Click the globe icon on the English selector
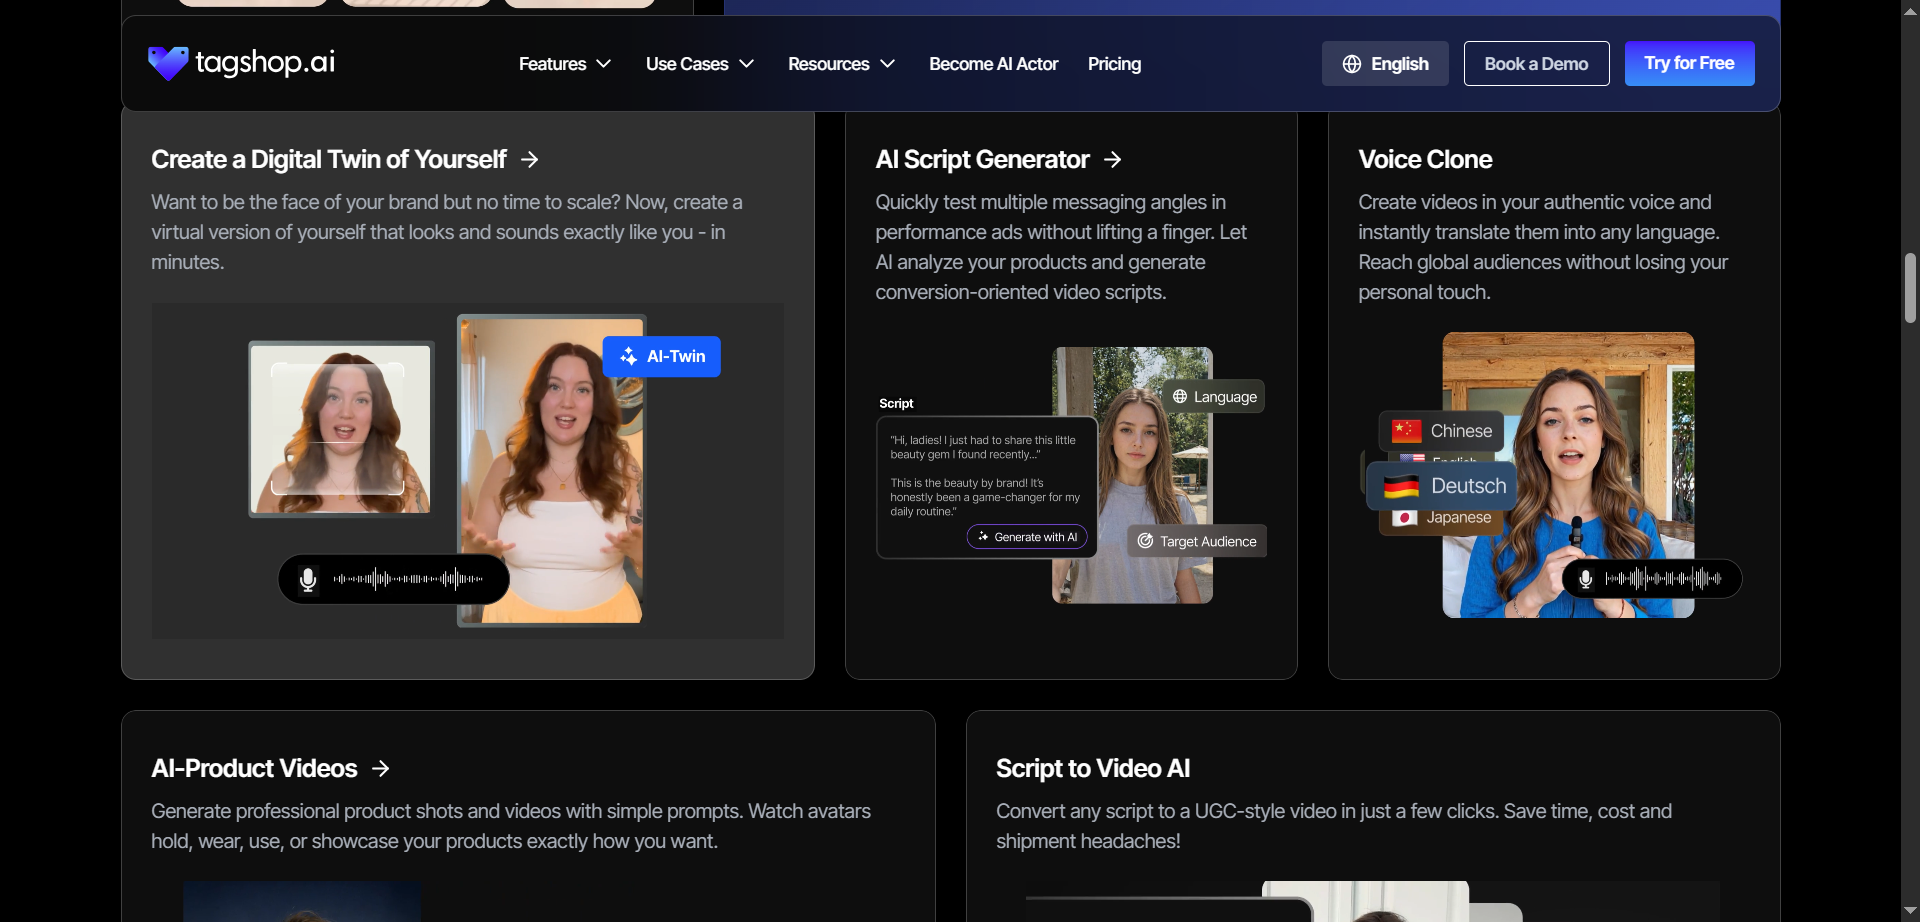 (x=1352, y=63)
